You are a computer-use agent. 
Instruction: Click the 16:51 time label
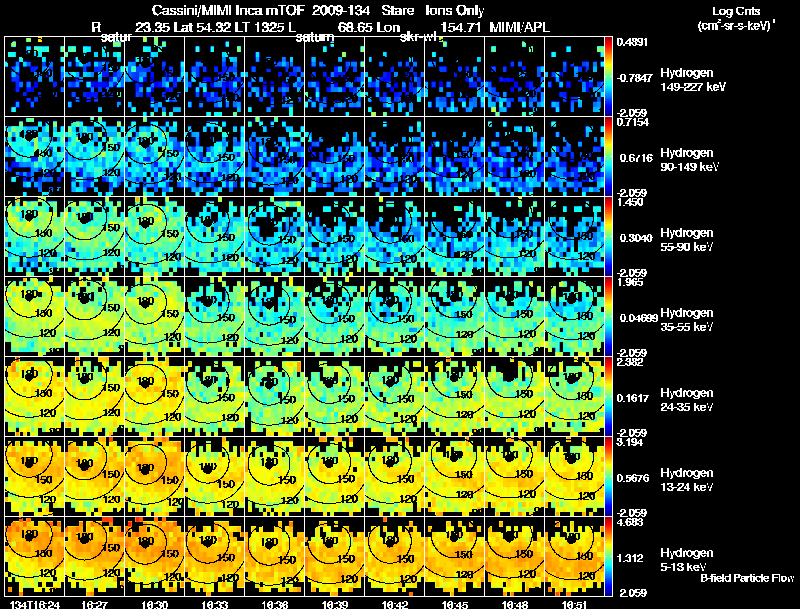(x=574, y=605)
